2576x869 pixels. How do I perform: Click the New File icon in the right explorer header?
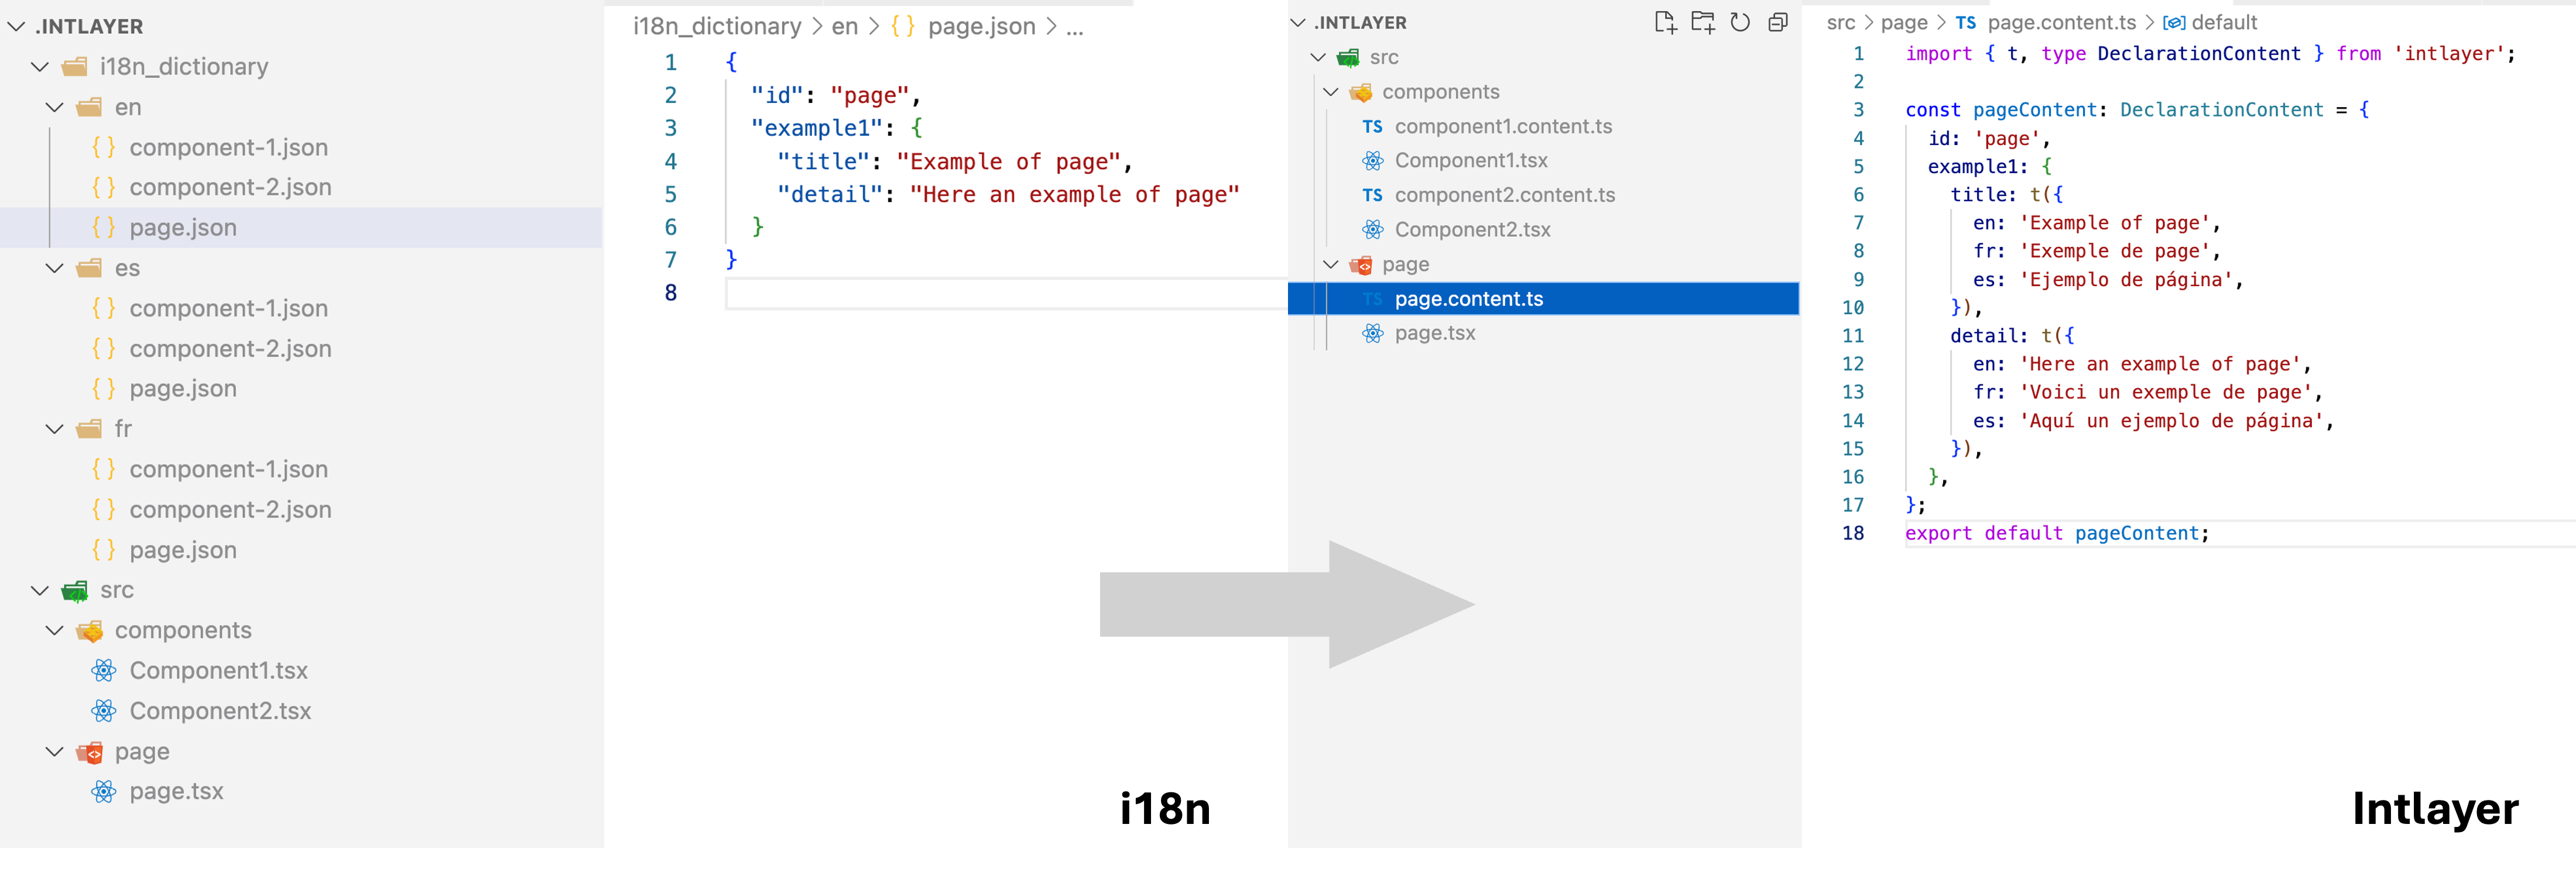1665,22
